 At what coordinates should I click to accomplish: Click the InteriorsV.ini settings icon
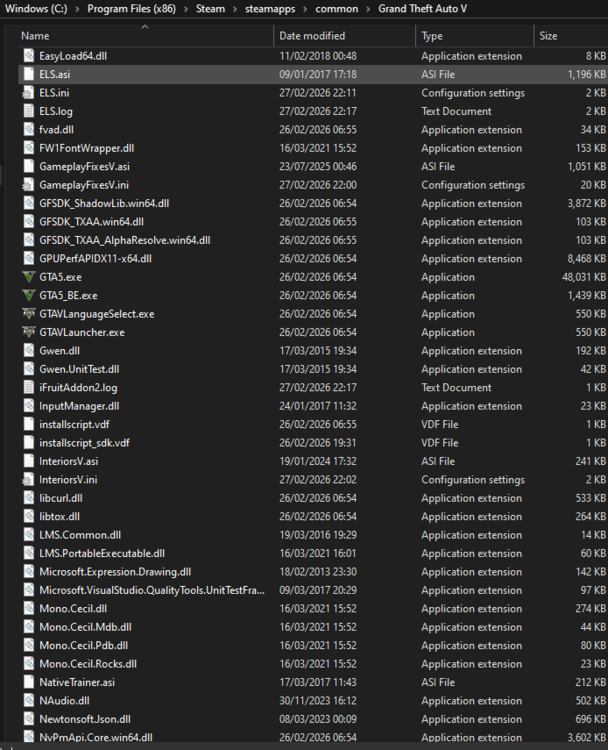click(29, 479)
